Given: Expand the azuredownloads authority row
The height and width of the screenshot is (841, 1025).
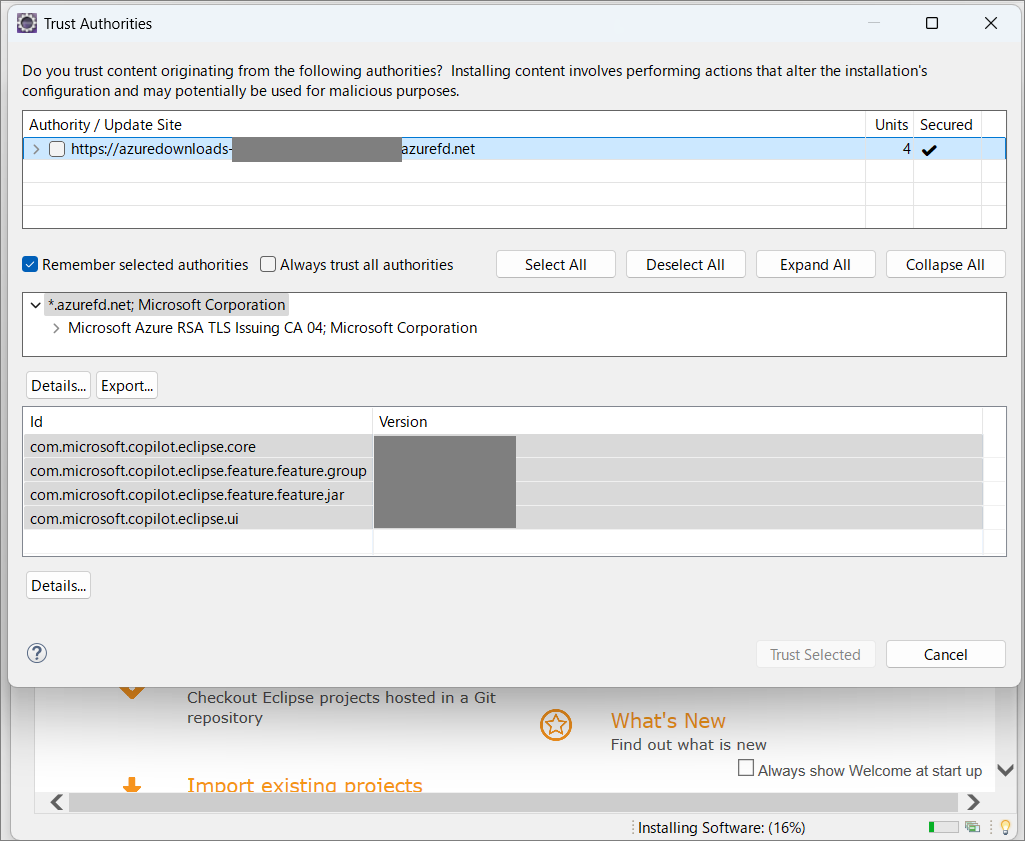Looking at the screenshot, I should pos(37,149).
